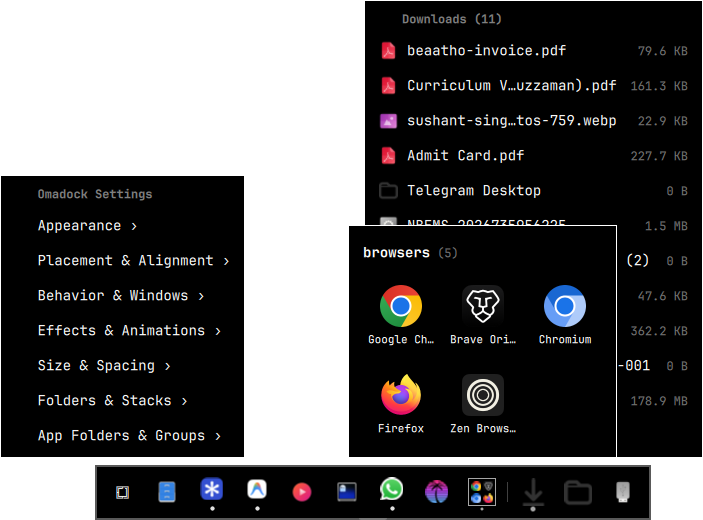Screen dimensions: 703x520
Task: Select Placement & Alignment menu entry
Action: [122, 260]
